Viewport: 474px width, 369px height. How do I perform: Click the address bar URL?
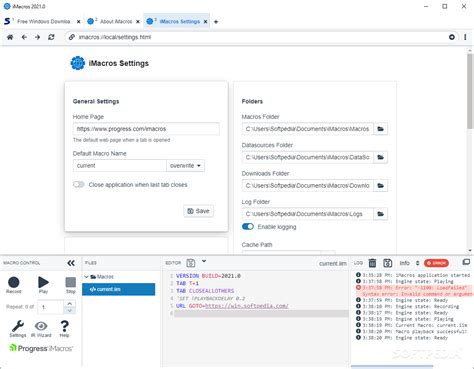pyautogui.click(x=115, y=37)
